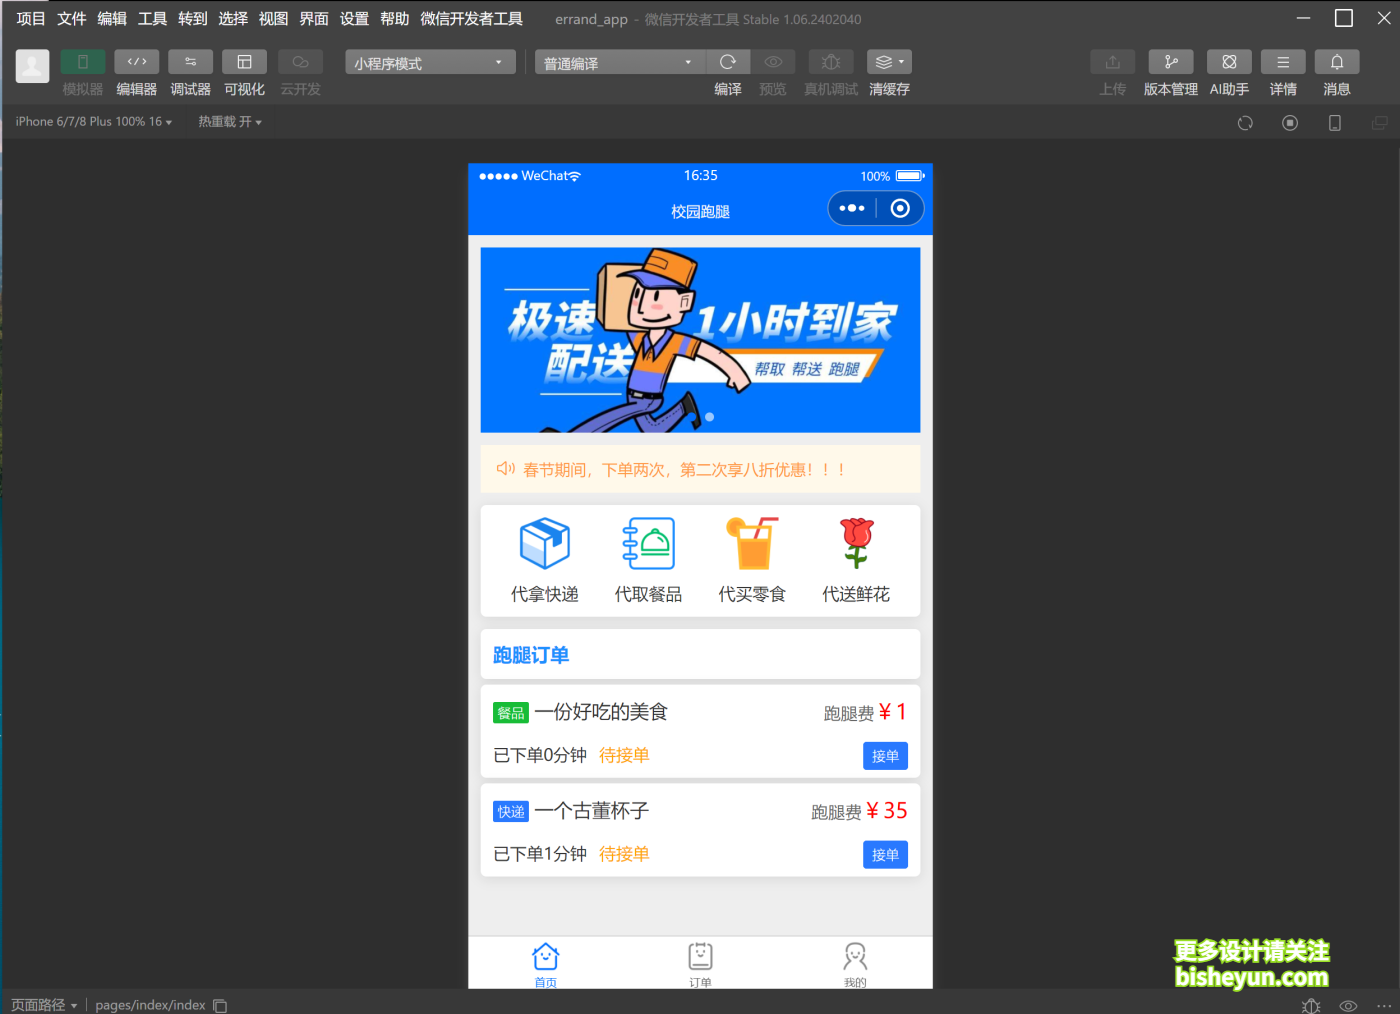Screen dimensions: 1400x1014
Task: Click the 极速配送 delivery banner image
Action: pyautogui.click(x=700, y=340)
